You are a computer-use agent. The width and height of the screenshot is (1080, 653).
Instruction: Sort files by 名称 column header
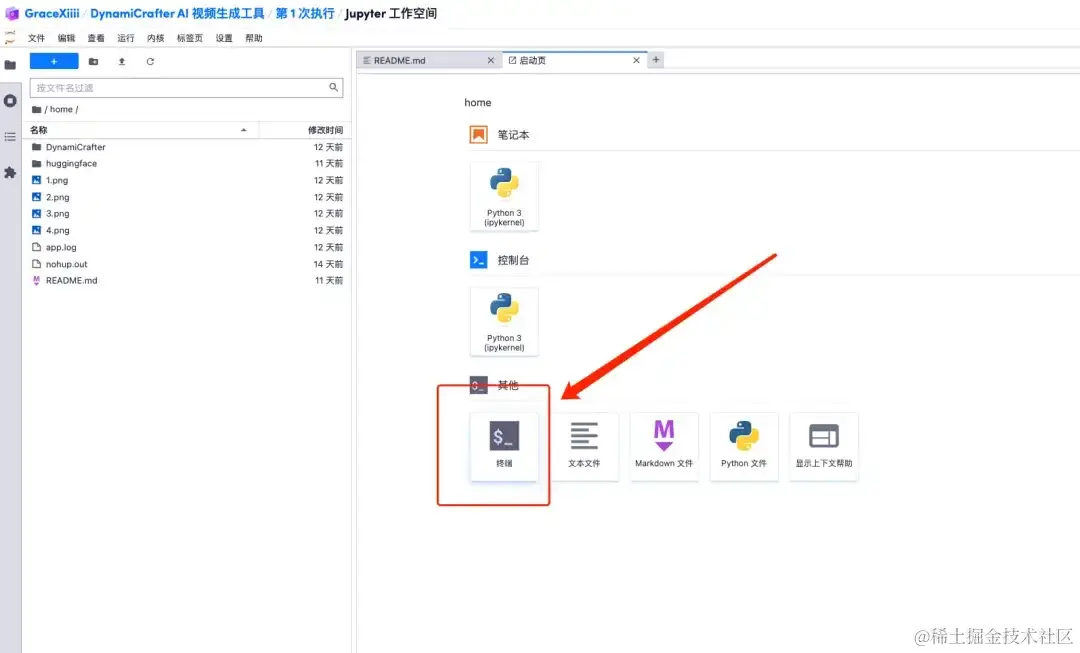click(143, 130)
